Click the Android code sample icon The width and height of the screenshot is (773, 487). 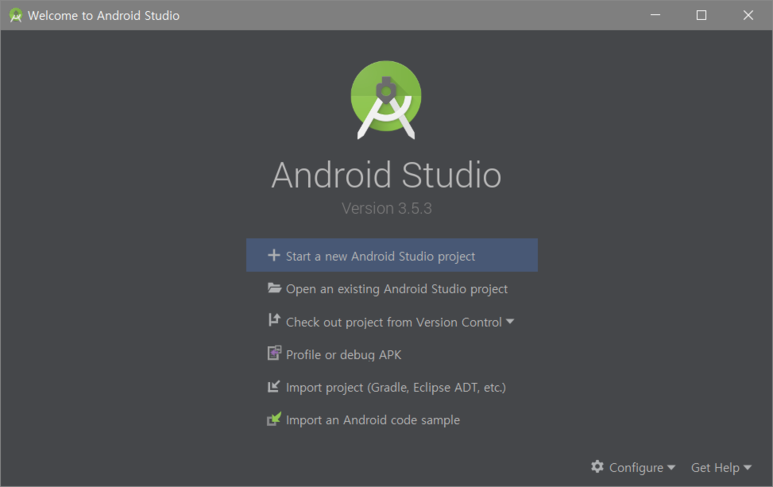(x=274, y=419)
